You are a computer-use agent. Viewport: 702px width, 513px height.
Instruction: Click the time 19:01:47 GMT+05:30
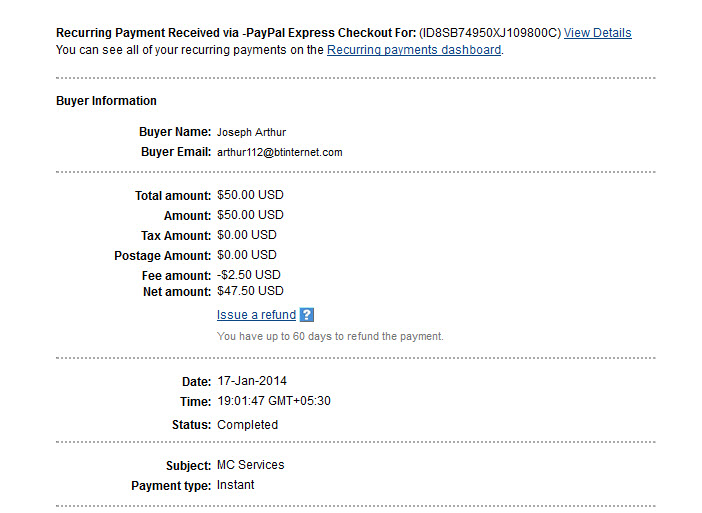[274, 401]
